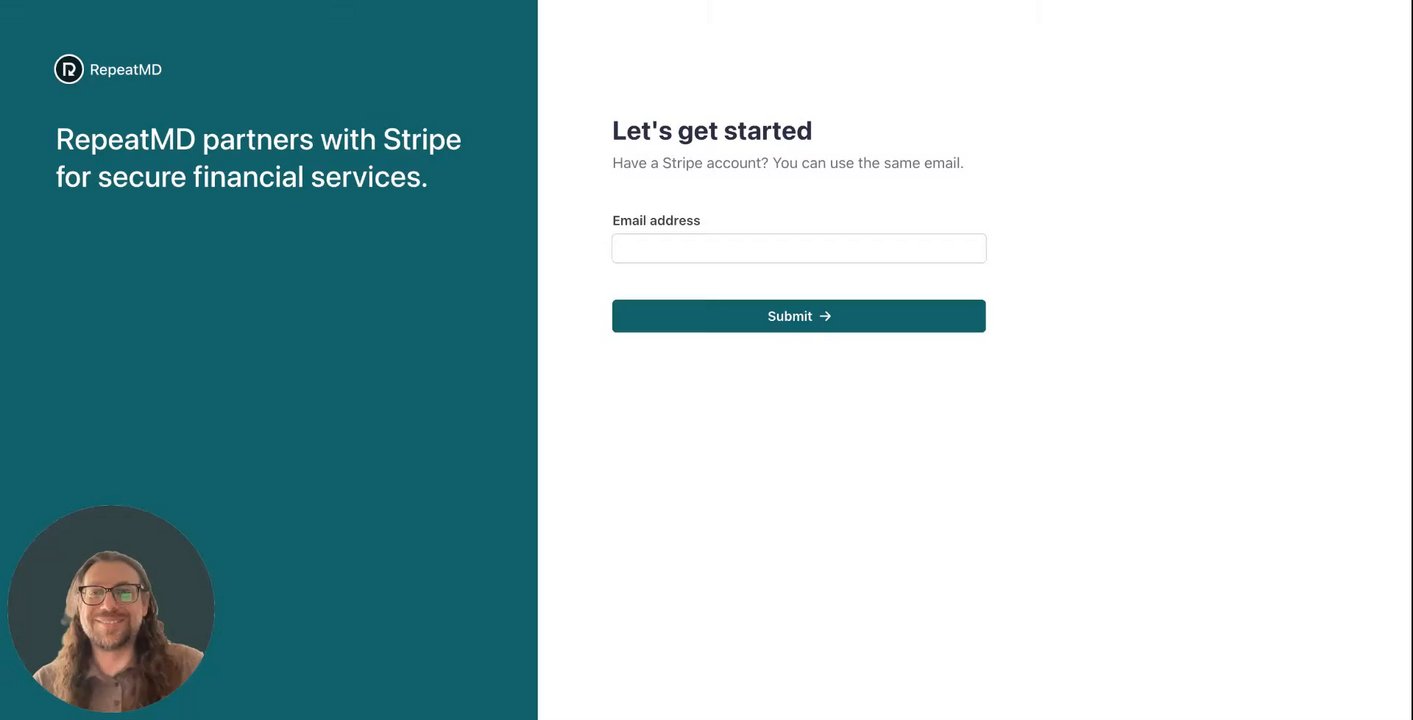Click the word "partners" in the headline
1413x720 pixels.
pos(258,139)
